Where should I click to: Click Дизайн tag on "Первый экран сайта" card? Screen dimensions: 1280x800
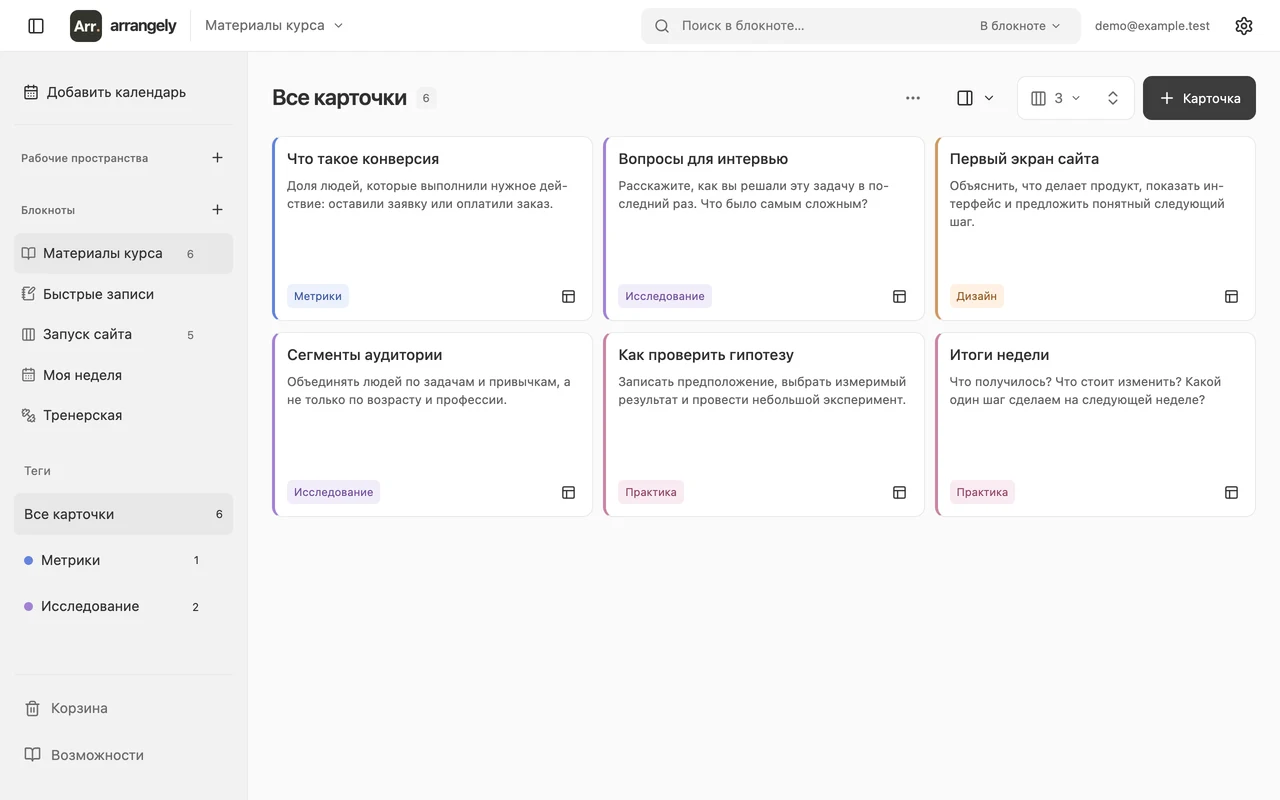[x=976, y=296]
